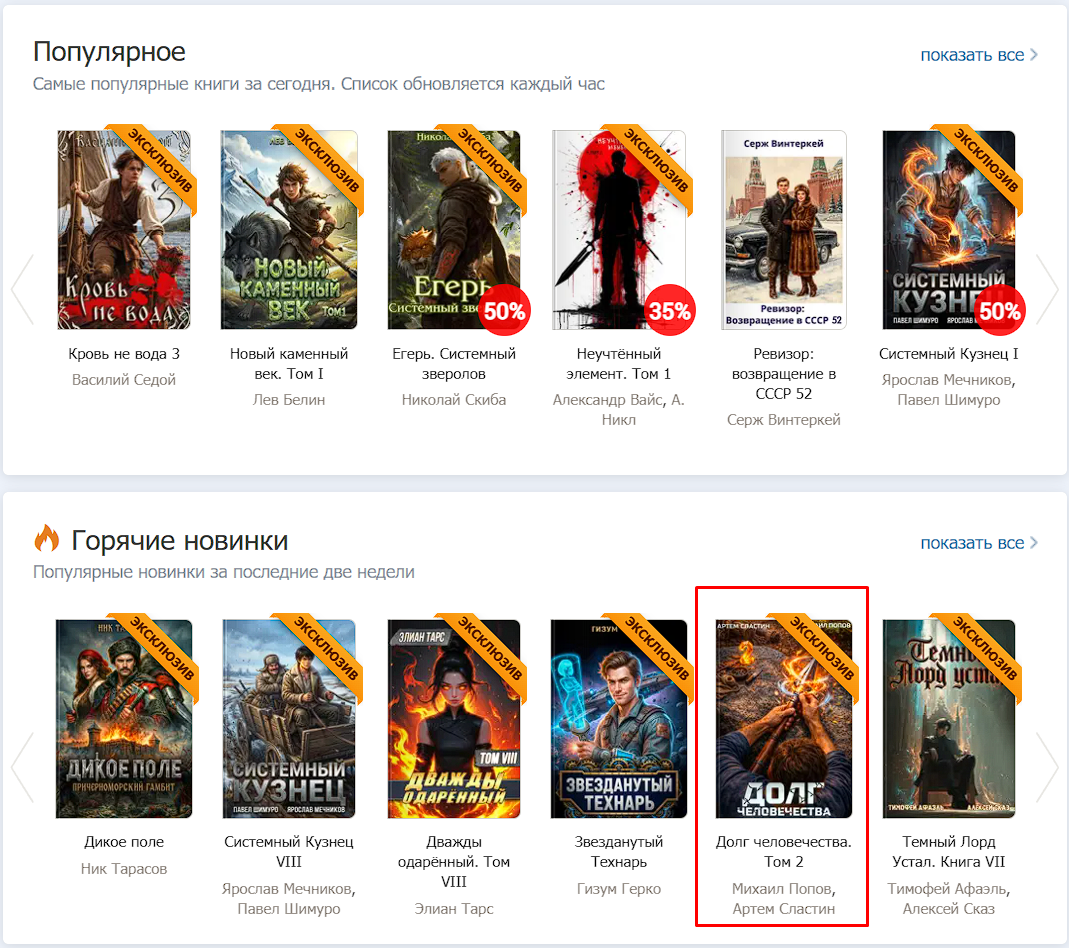Open 'показать все' for Горячие новинки

tap(978, 543)
